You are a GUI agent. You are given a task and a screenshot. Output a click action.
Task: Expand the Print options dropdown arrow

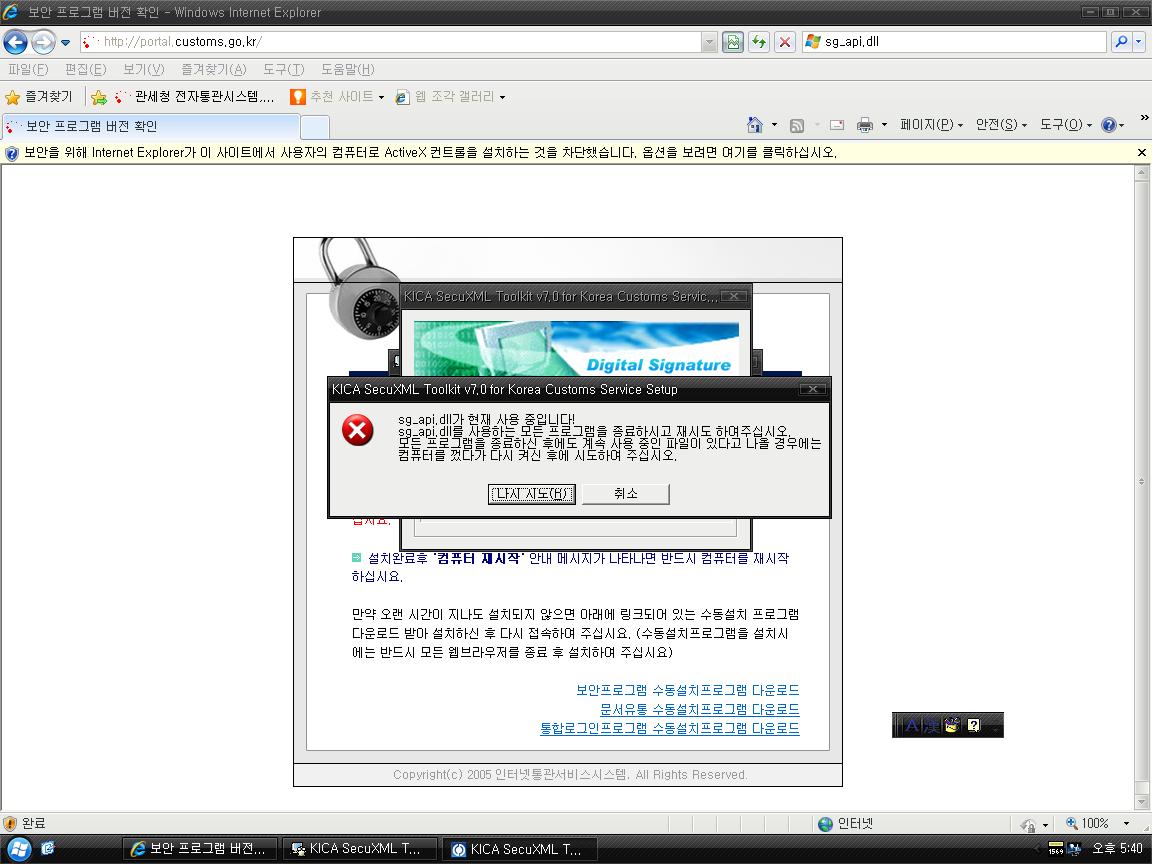tap(884, 125)
